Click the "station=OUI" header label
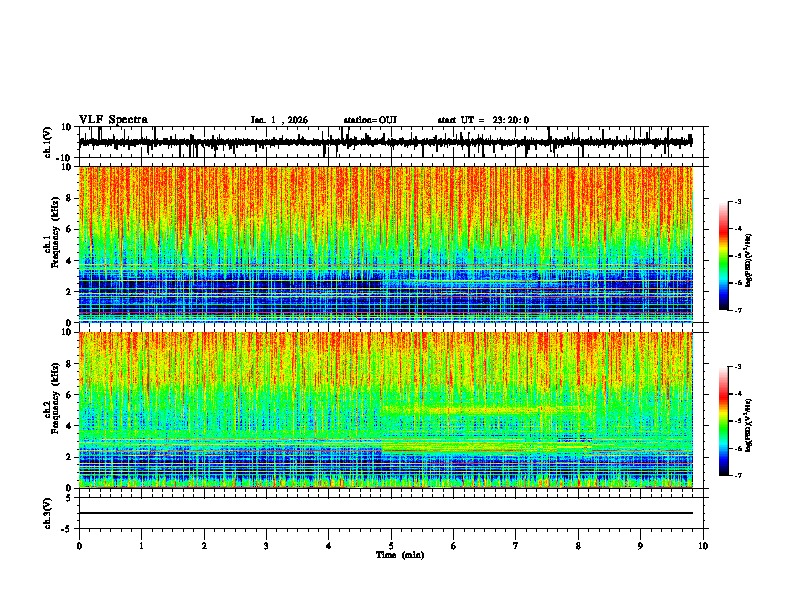The width and height of the screenshot is (792, 612). 370,120
